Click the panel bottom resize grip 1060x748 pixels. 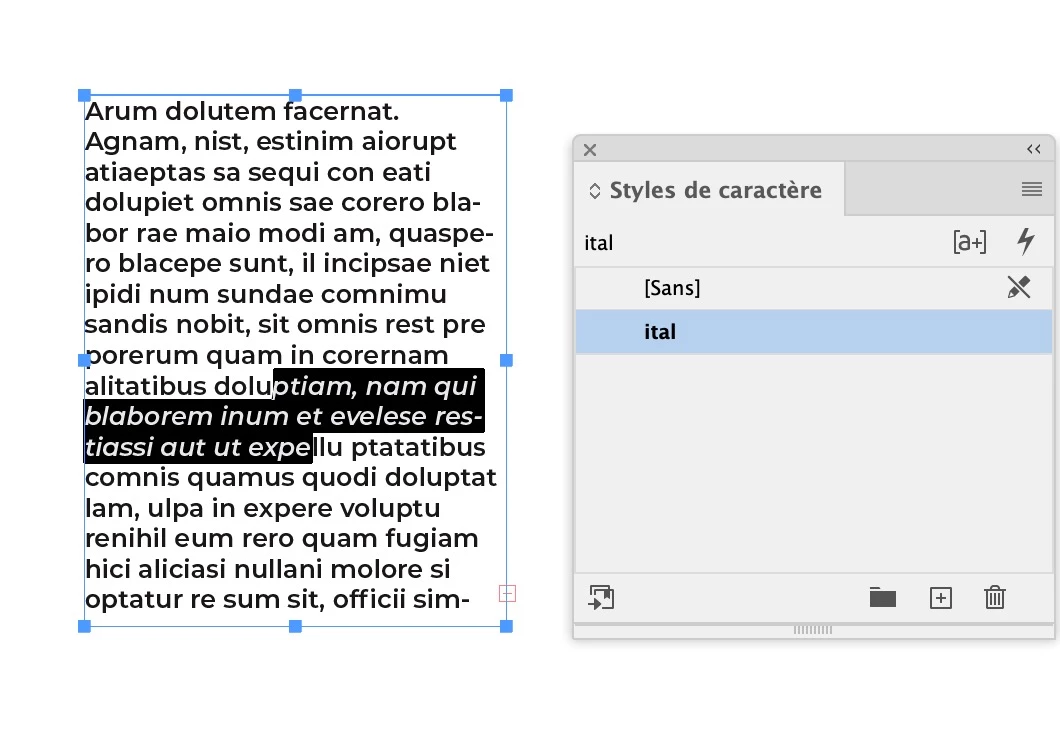coord(813,630)
